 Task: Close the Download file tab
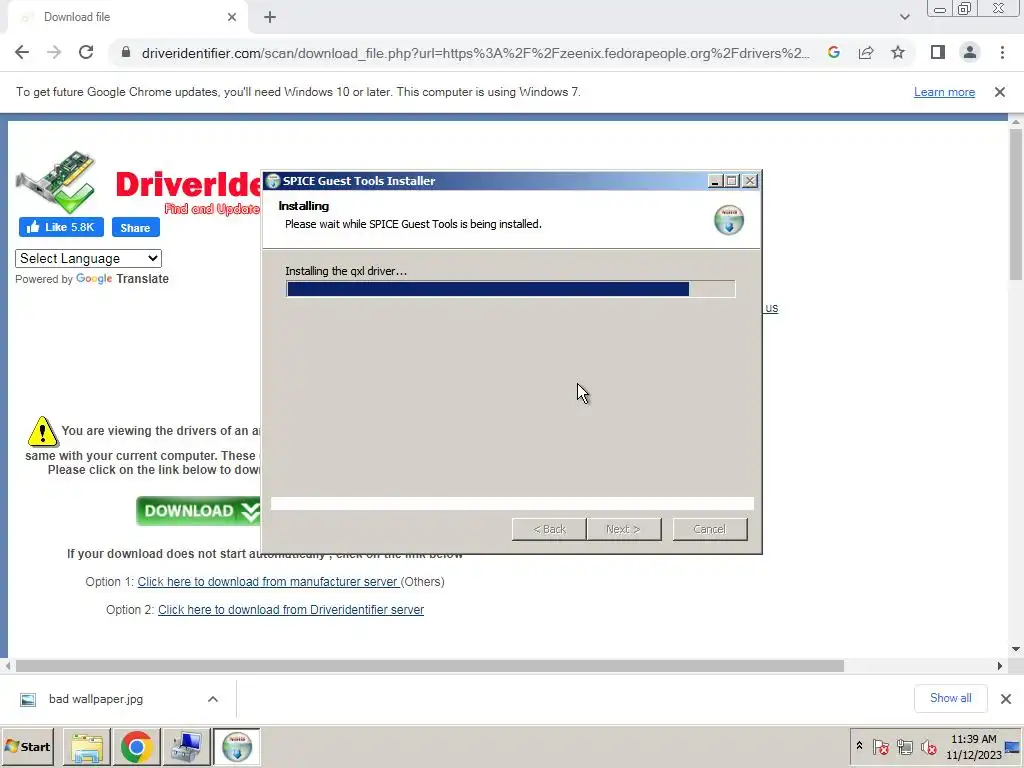pos(232,17)
